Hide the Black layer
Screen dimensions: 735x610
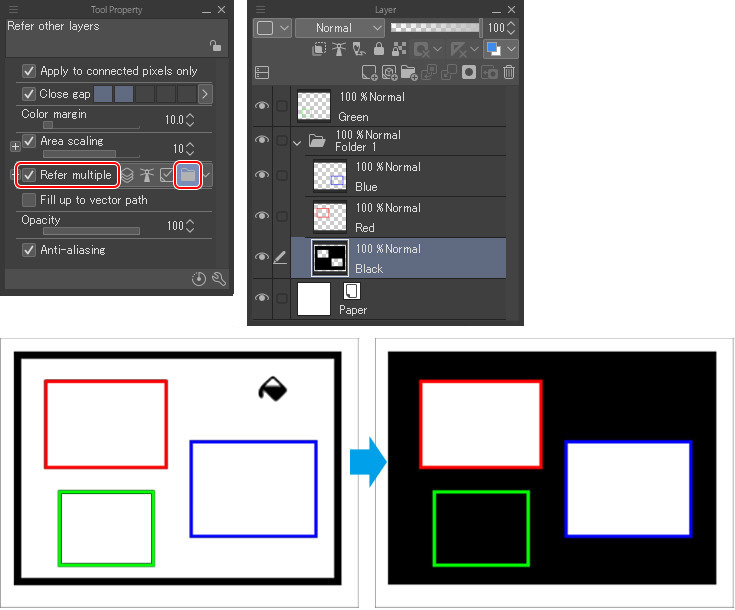262,257
